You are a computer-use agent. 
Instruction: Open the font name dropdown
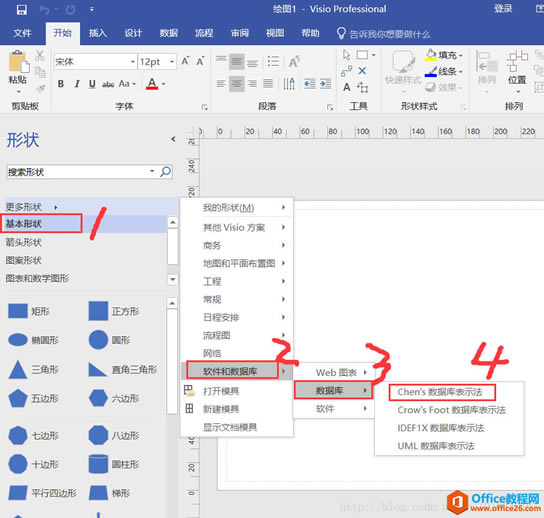pyautogui.click(x=133, y=62)
